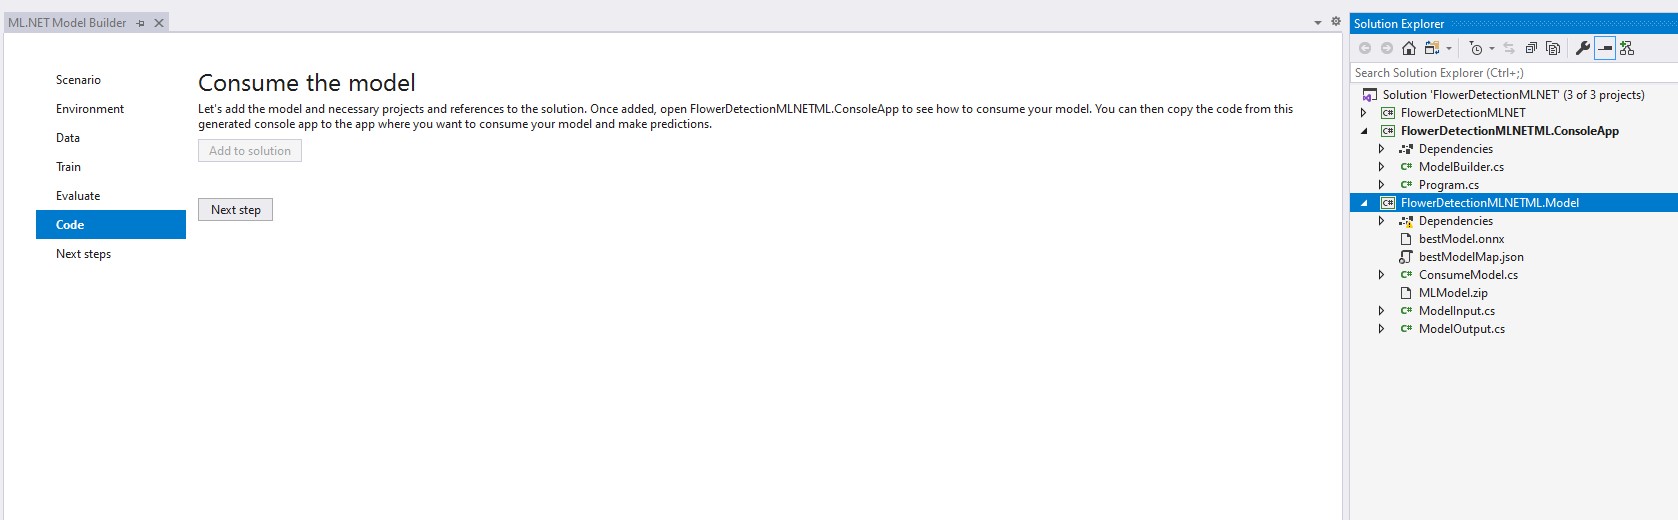Pin the ML.NET Model Builder tab
Screen dimensions: 1678x520
coord(141,23)
